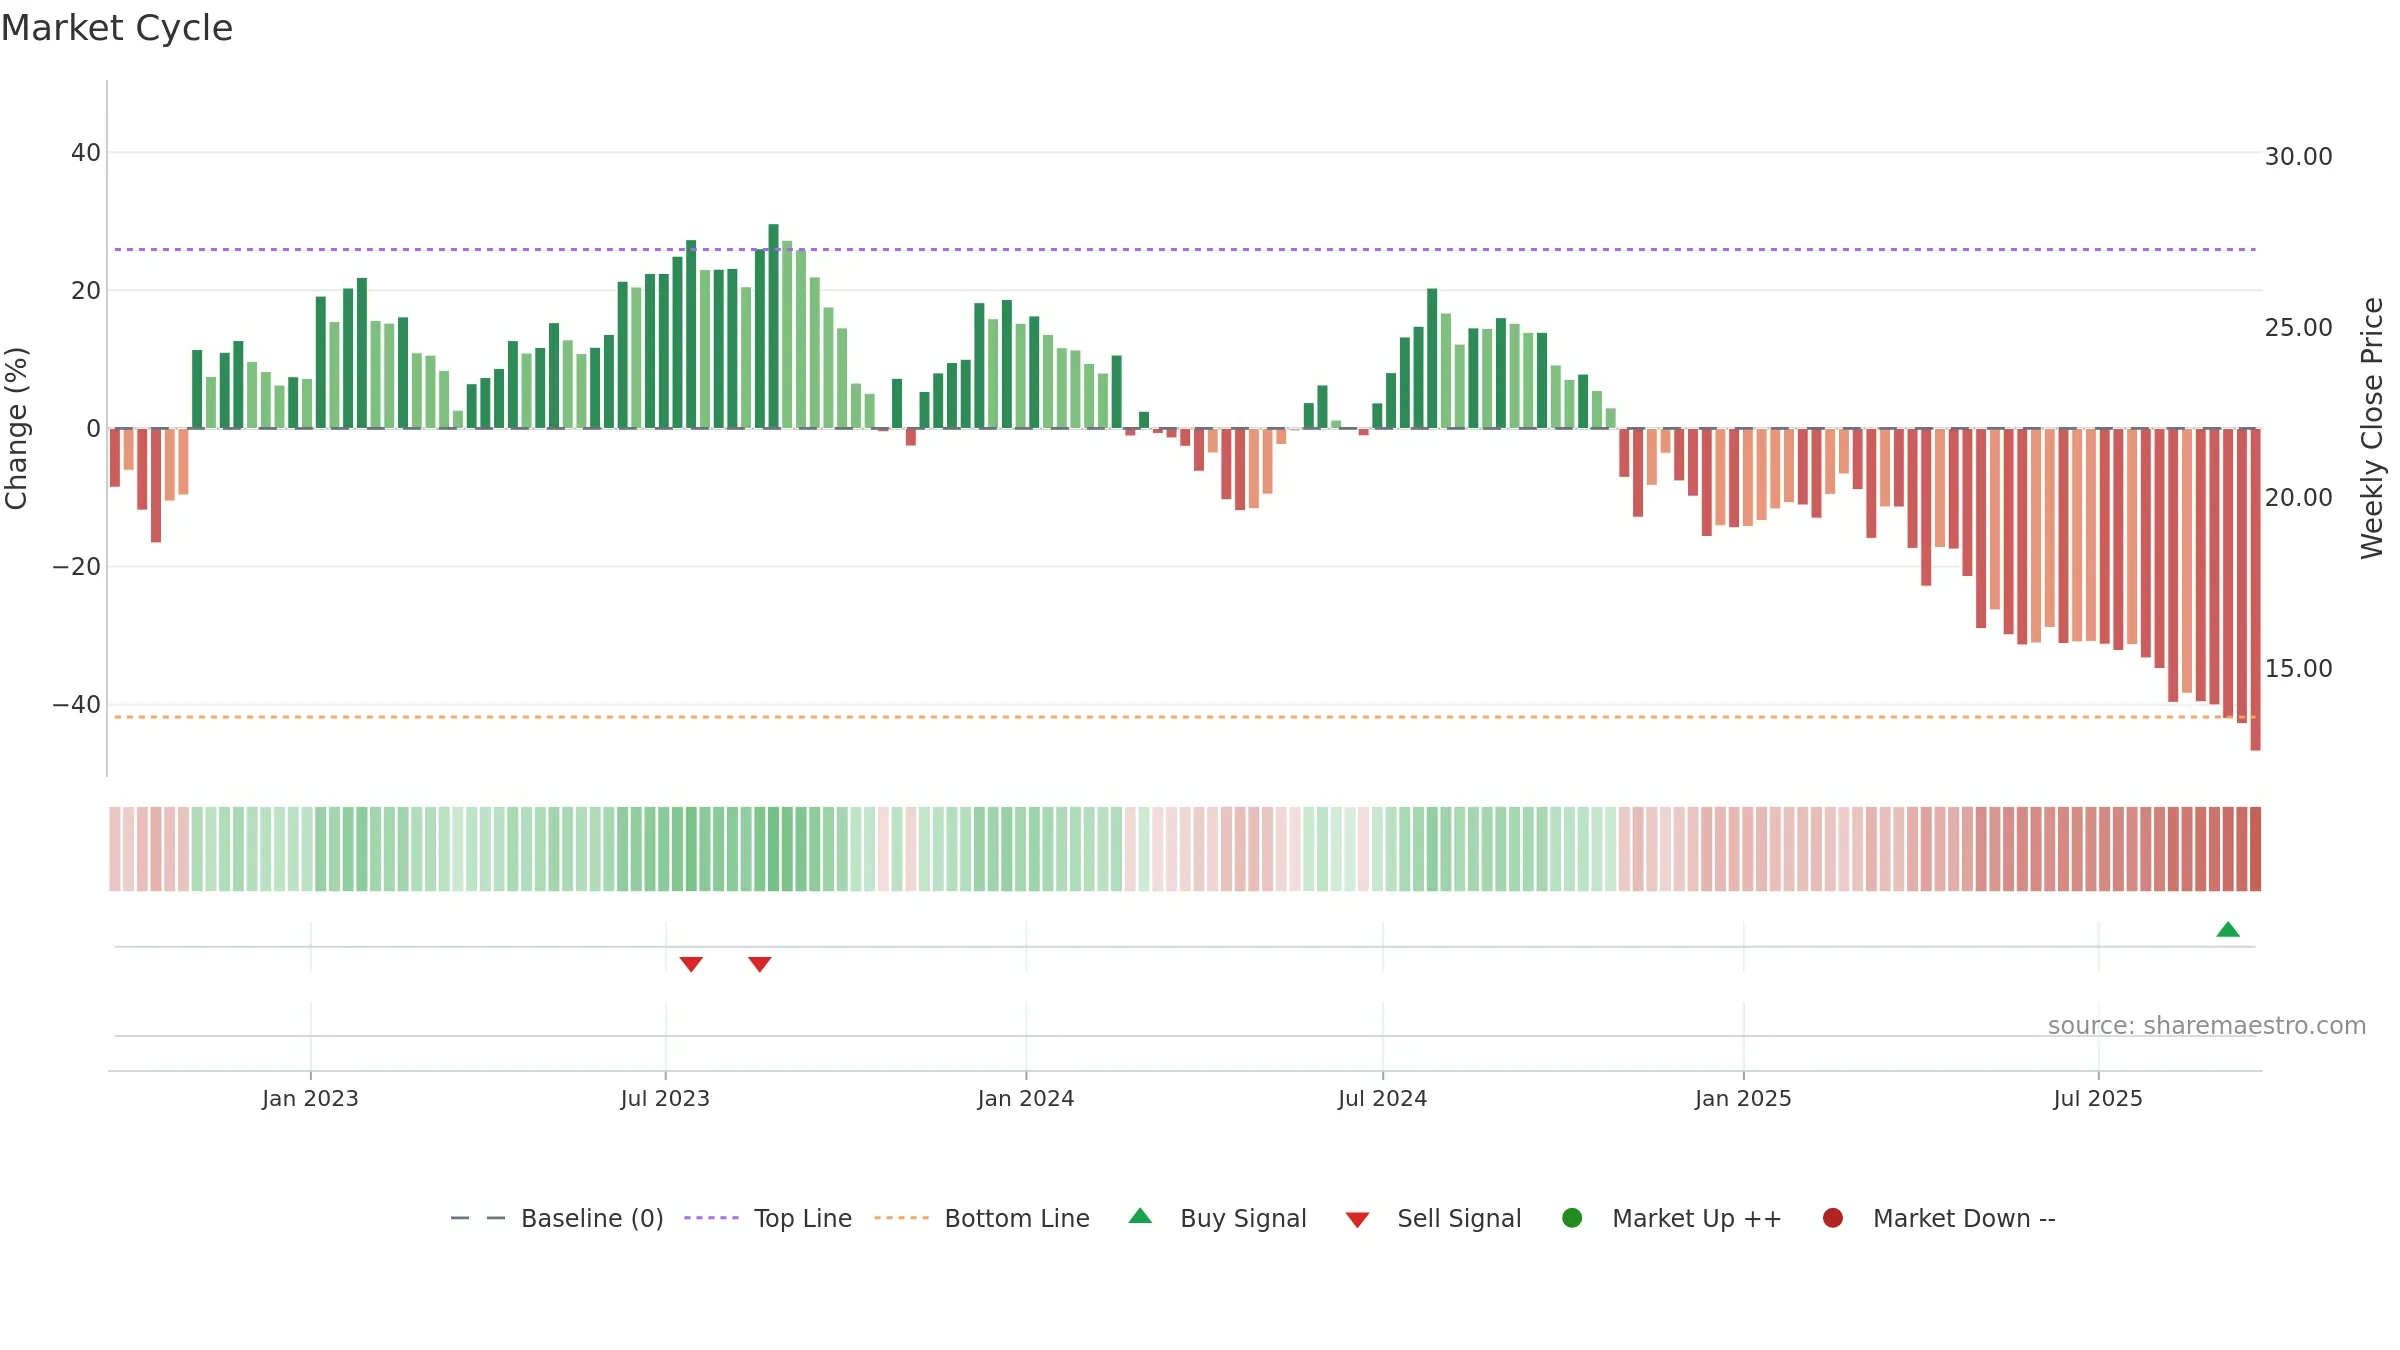Click the Jan 2025 axis label
The width and height of the screenshot is (2400, 1350).
(1743, 1098)
